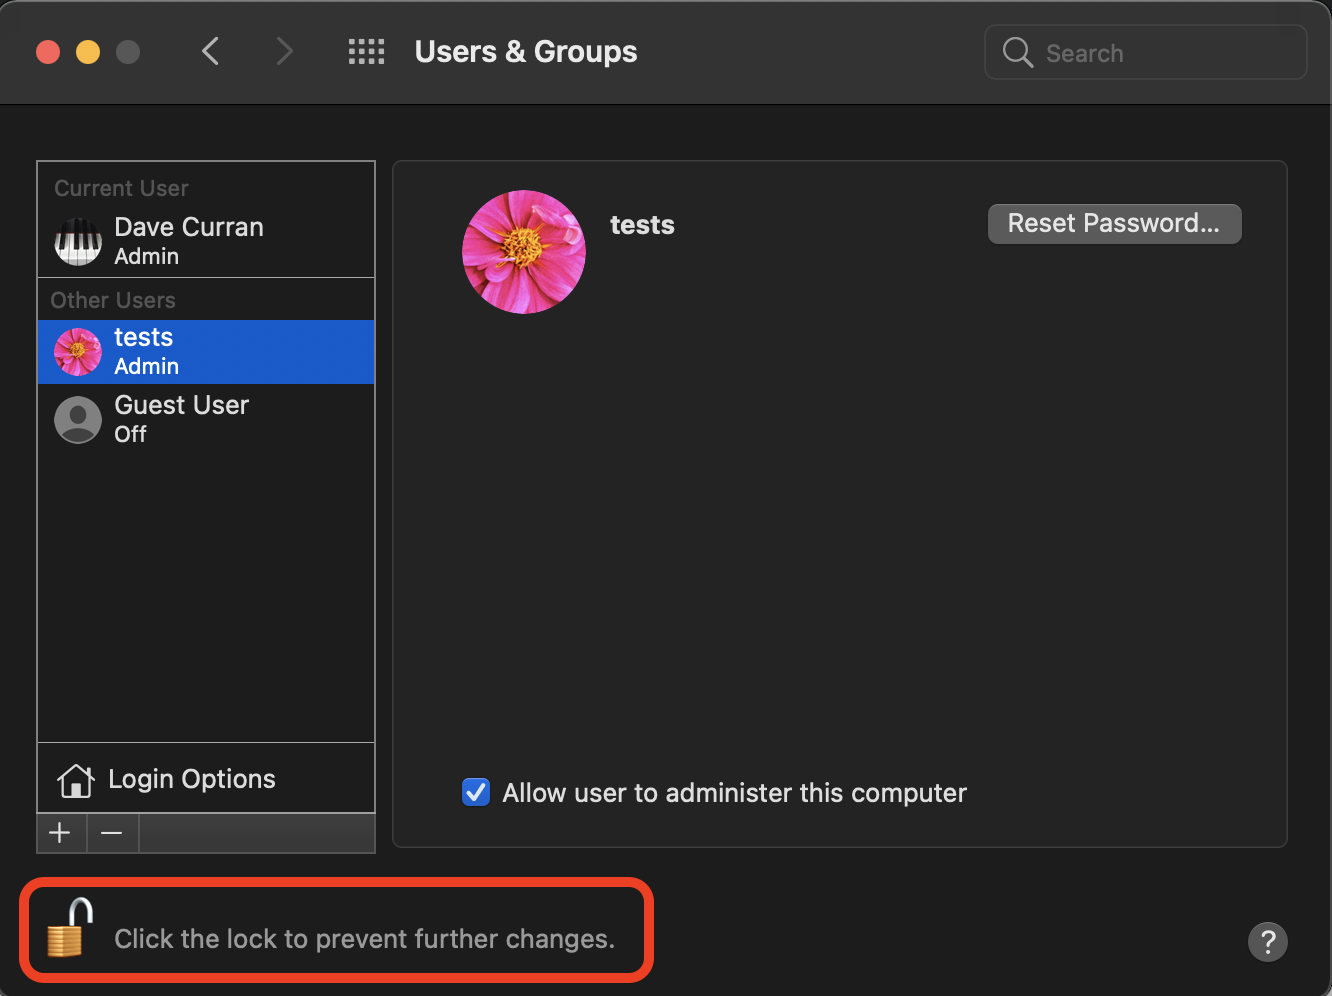Open help with the question mark button
The width and height of the screenshot is (1332, 996).
coord(1267,941)
